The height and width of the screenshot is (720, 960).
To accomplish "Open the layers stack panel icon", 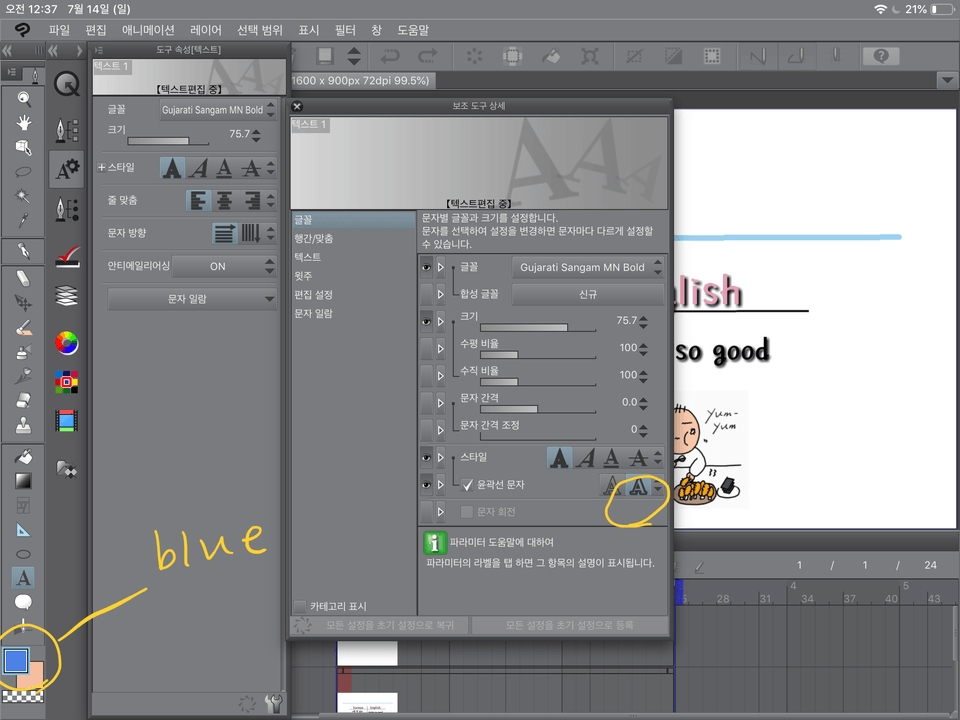I will [67, 295].
